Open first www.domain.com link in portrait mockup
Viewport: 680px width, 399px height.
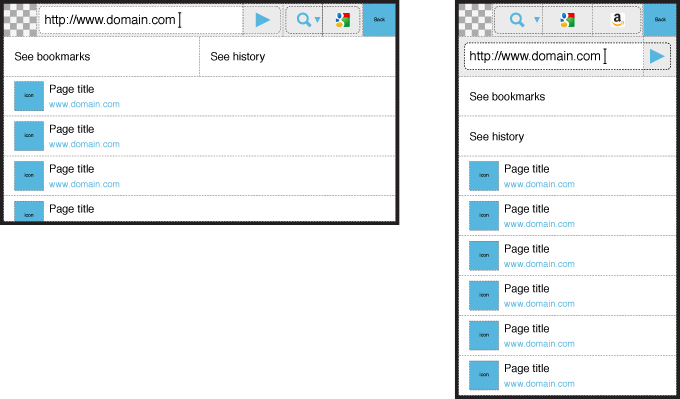point(539,184)
